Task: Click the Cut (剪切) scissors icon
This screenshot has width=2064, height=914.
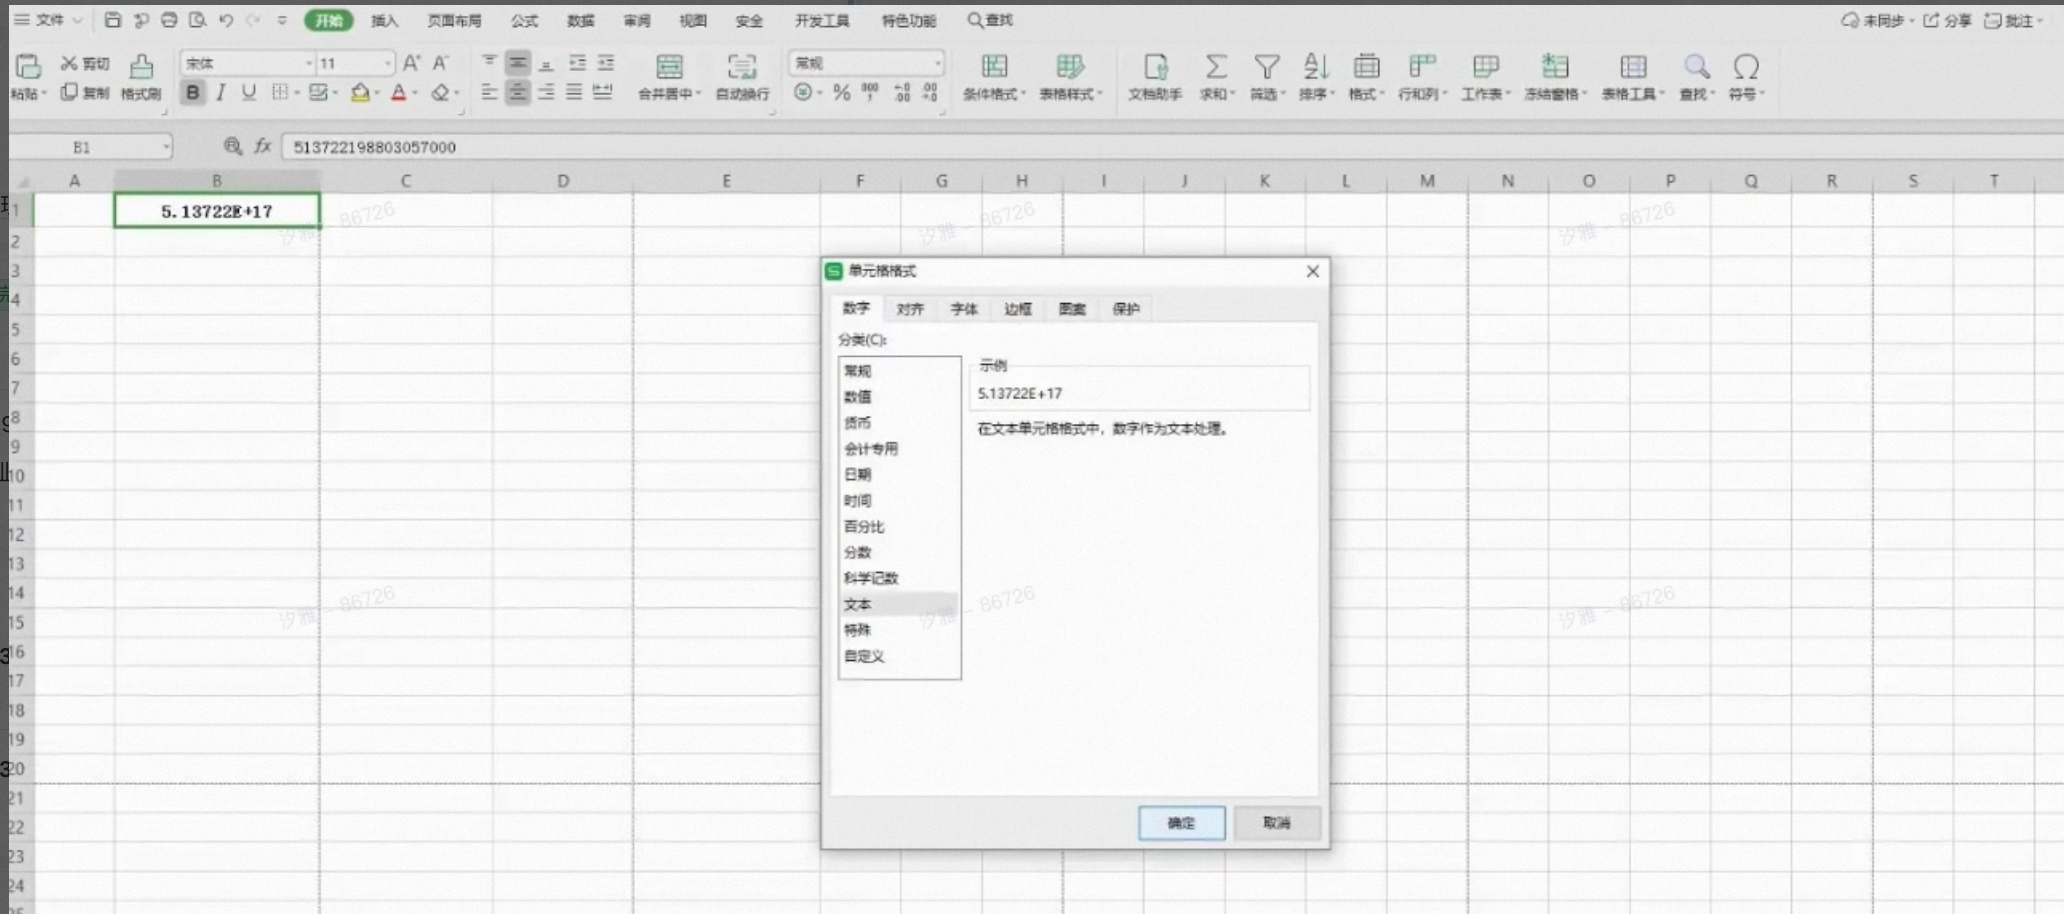Action: click(x=69, y=63)
